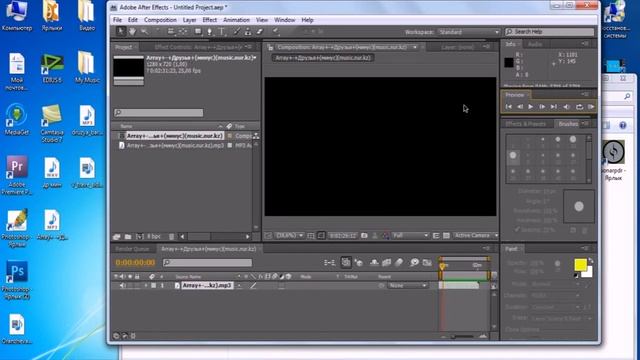Mute audio in Preview panel

coord(567,107)
